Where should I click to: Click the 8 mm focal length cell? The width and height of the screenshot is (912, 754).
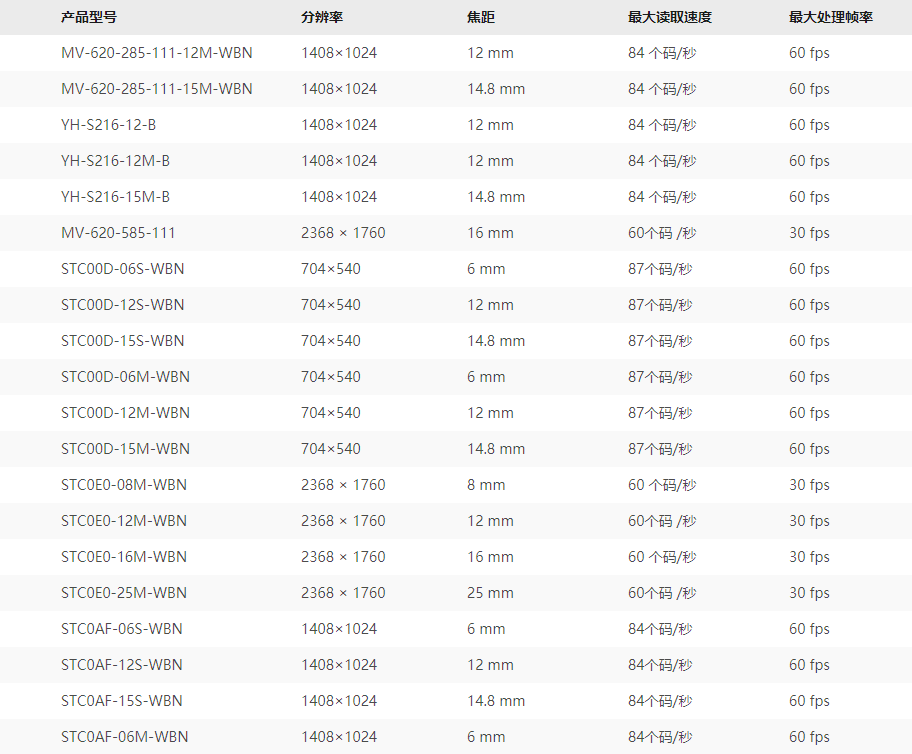point(486,485)
